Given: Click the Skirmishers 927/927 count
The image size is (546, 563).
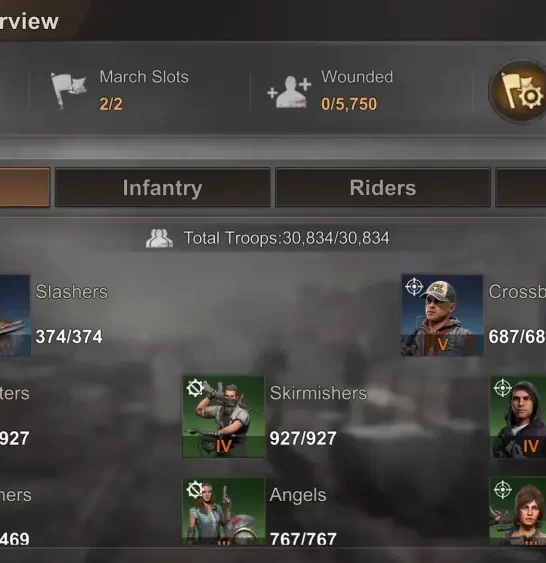Looking at the screenshot, I should (x=303, y=438).
